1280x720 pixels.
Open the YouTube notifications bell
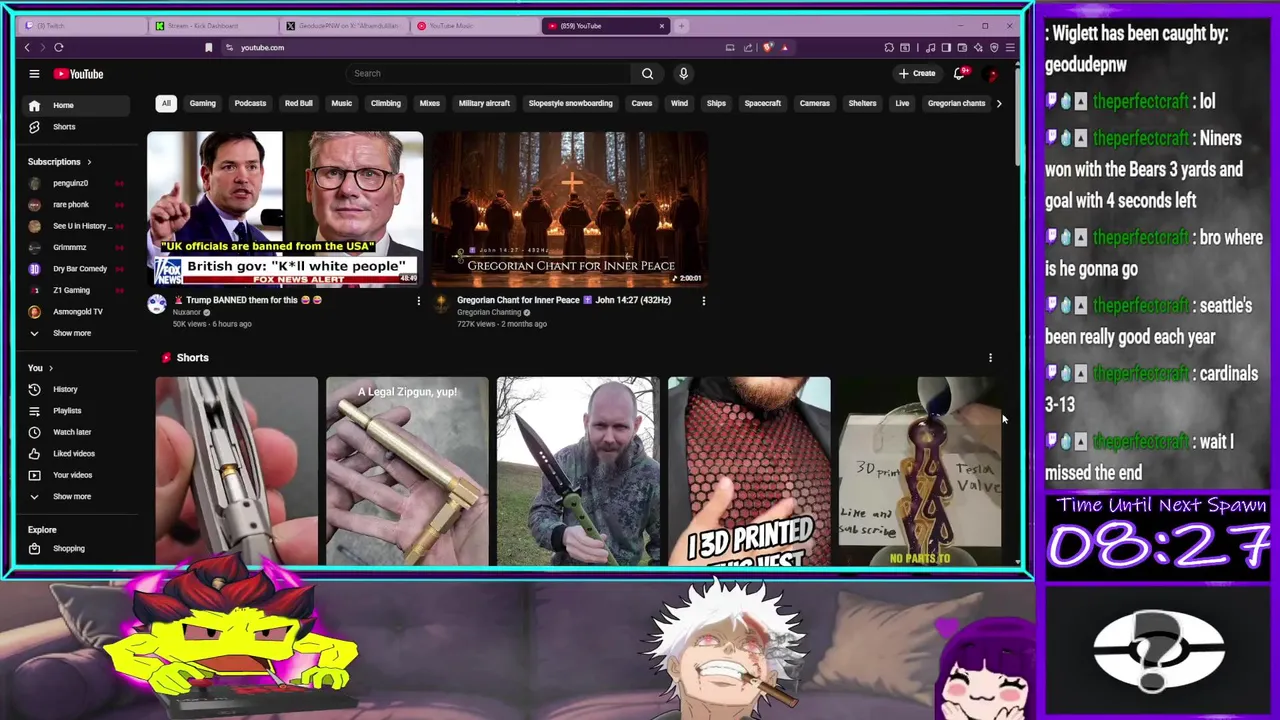[959, 74]
